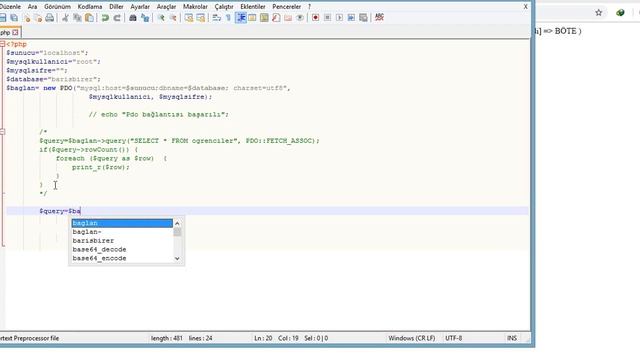Click 'length : 481' in status bar
Viewport: 640px width, 360px height.
tap(167, 338)
